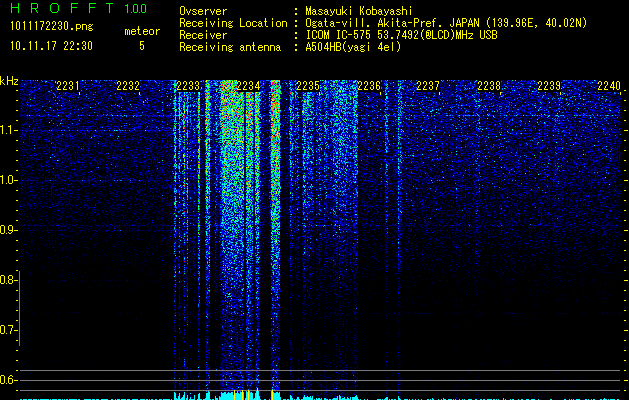Click the HROFFT title text
This screenshot has width=629, height=400.
pos(62,8)
